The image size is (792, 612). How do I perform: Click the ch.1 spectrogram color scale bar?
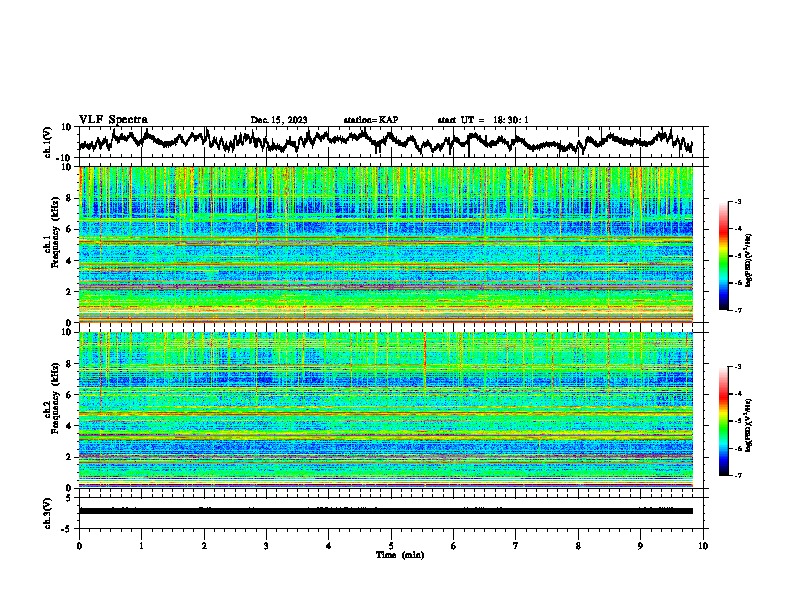point(724,256)
